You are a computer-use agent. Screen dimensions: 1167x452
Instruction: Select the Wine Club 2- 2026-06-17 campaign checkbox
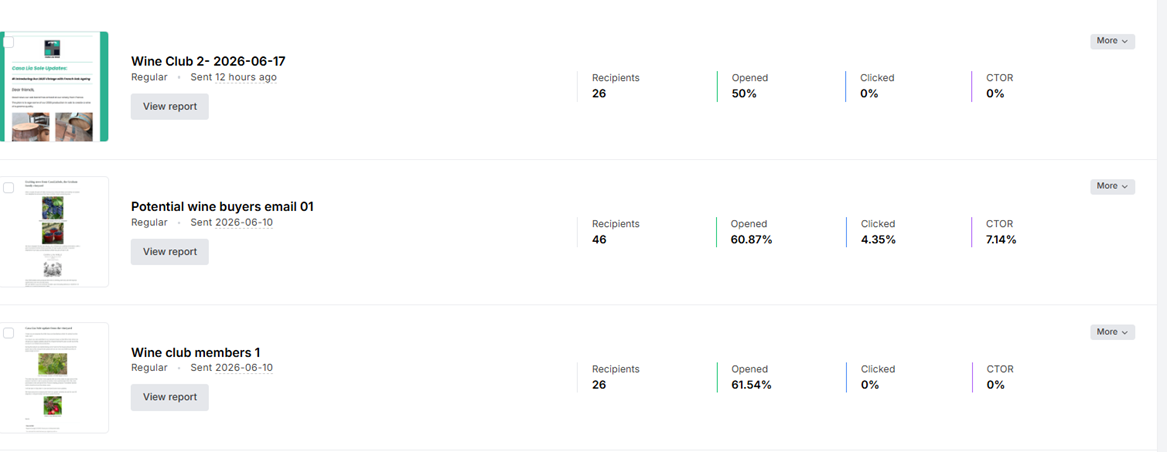click(8, 42)
